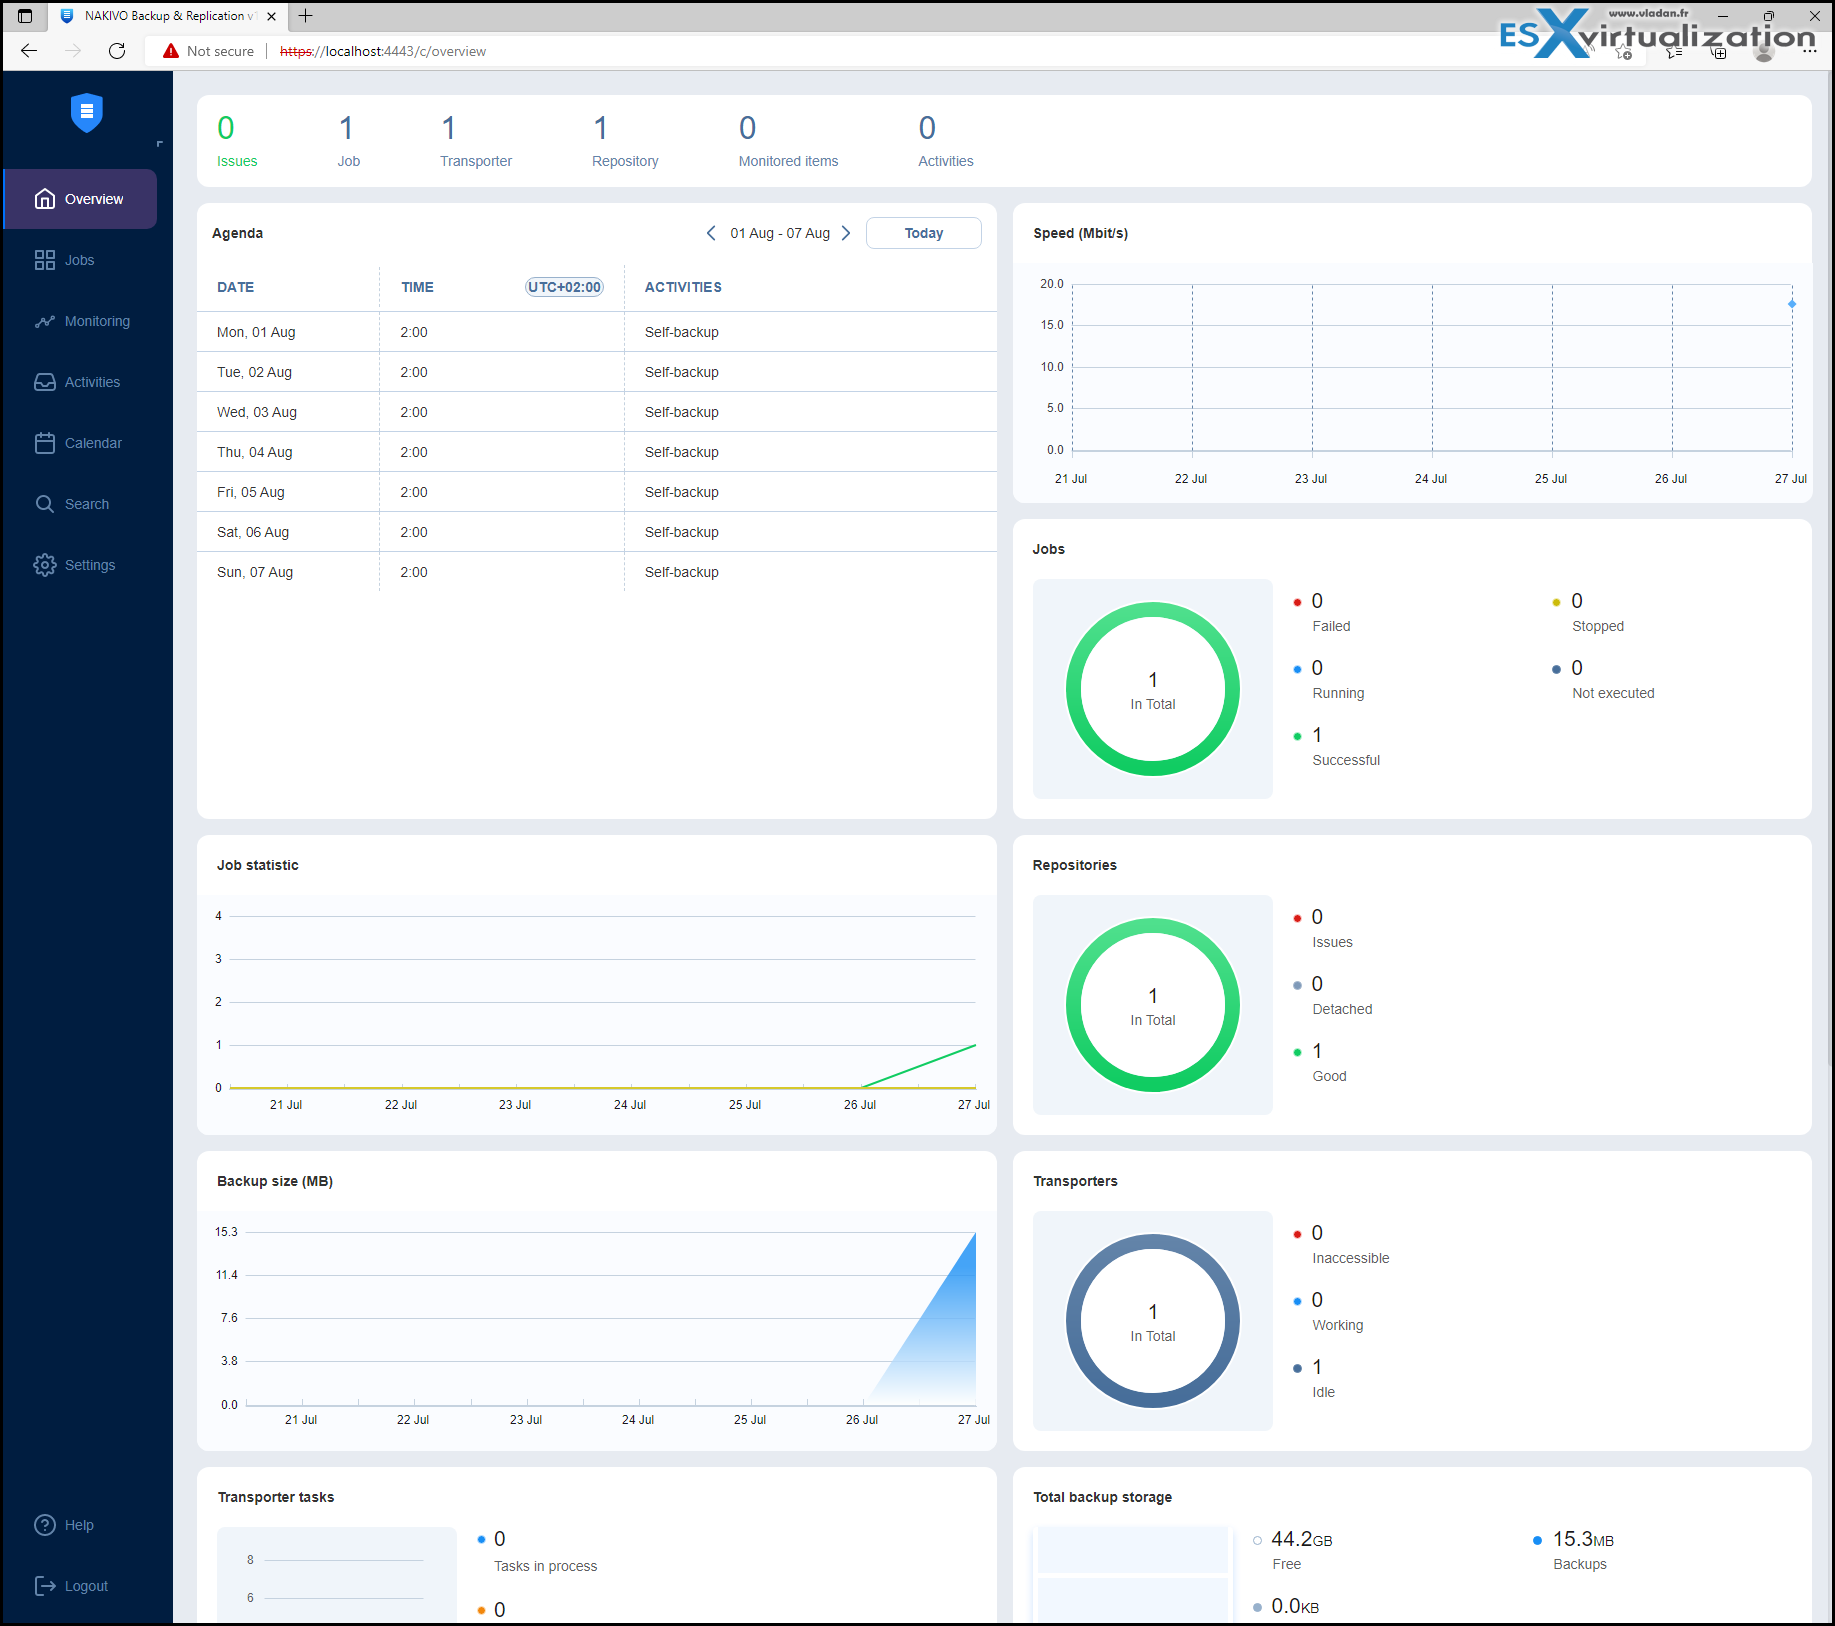
Task: Go to Monitoring in the sidebar
Action: (80, 321)
